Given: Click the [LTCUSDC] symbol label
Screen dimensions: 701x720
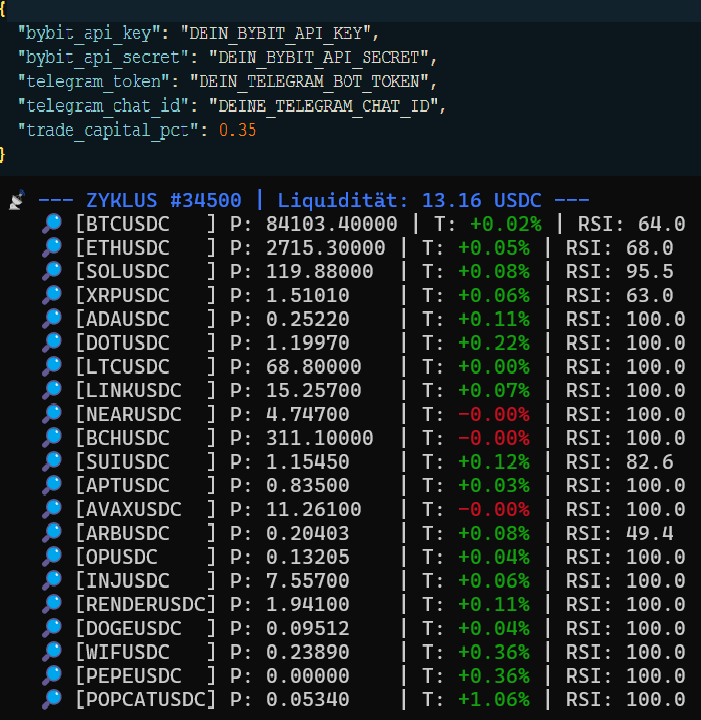Looking at the screenshot, I should 146,367.
